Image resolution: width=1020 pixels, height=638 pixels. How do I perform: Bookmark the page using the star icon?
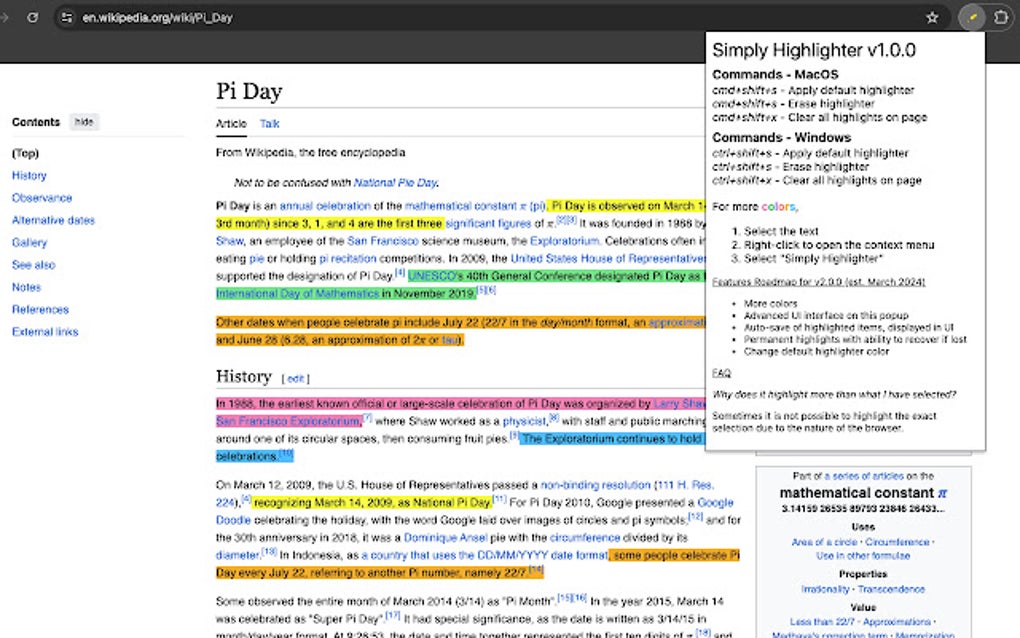pos(932,17)
